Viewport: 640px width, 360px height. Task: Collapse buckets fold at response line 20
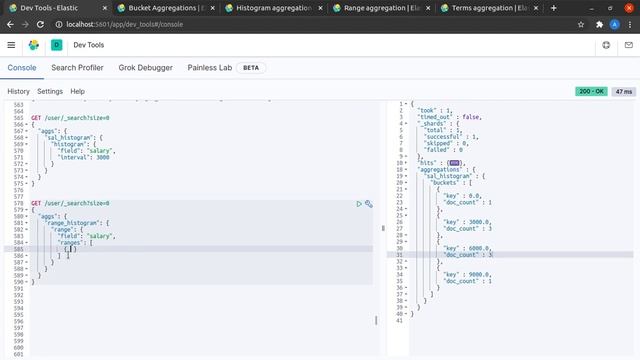pyautogui.click(x=406, y=182)
